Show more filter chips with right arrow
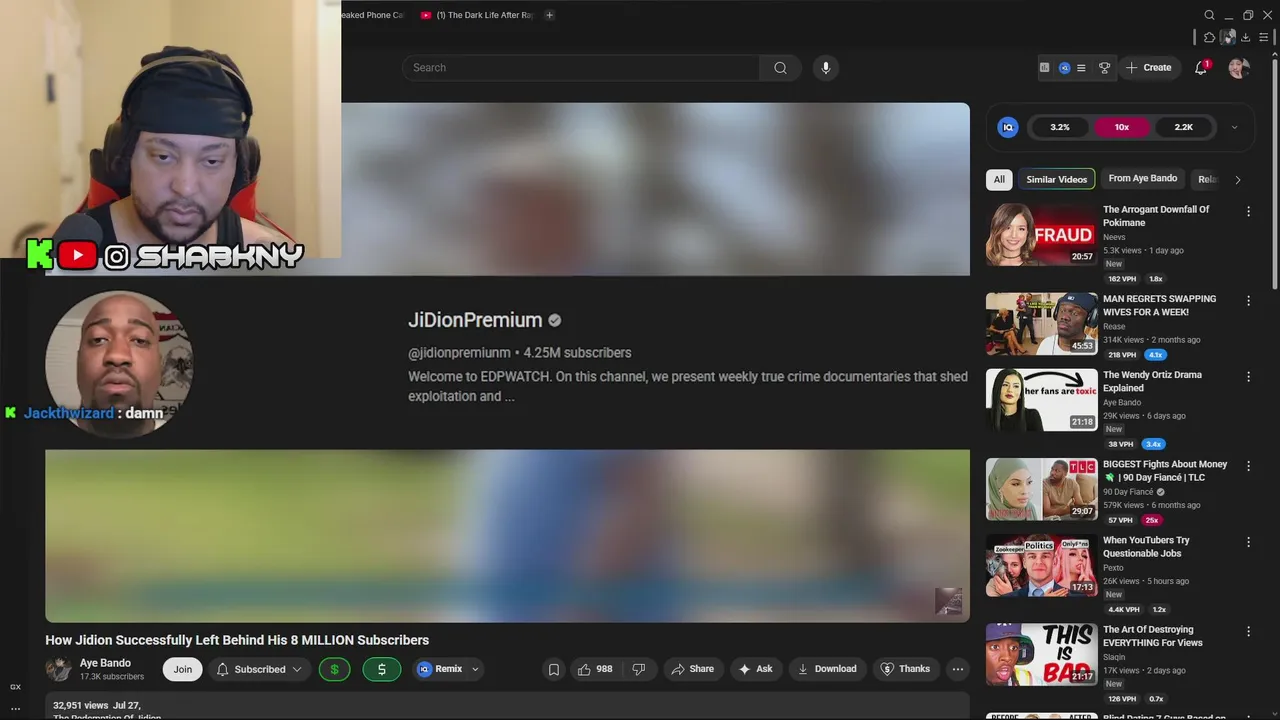This screenshot has height=720, width=1280. [1237, 180]
